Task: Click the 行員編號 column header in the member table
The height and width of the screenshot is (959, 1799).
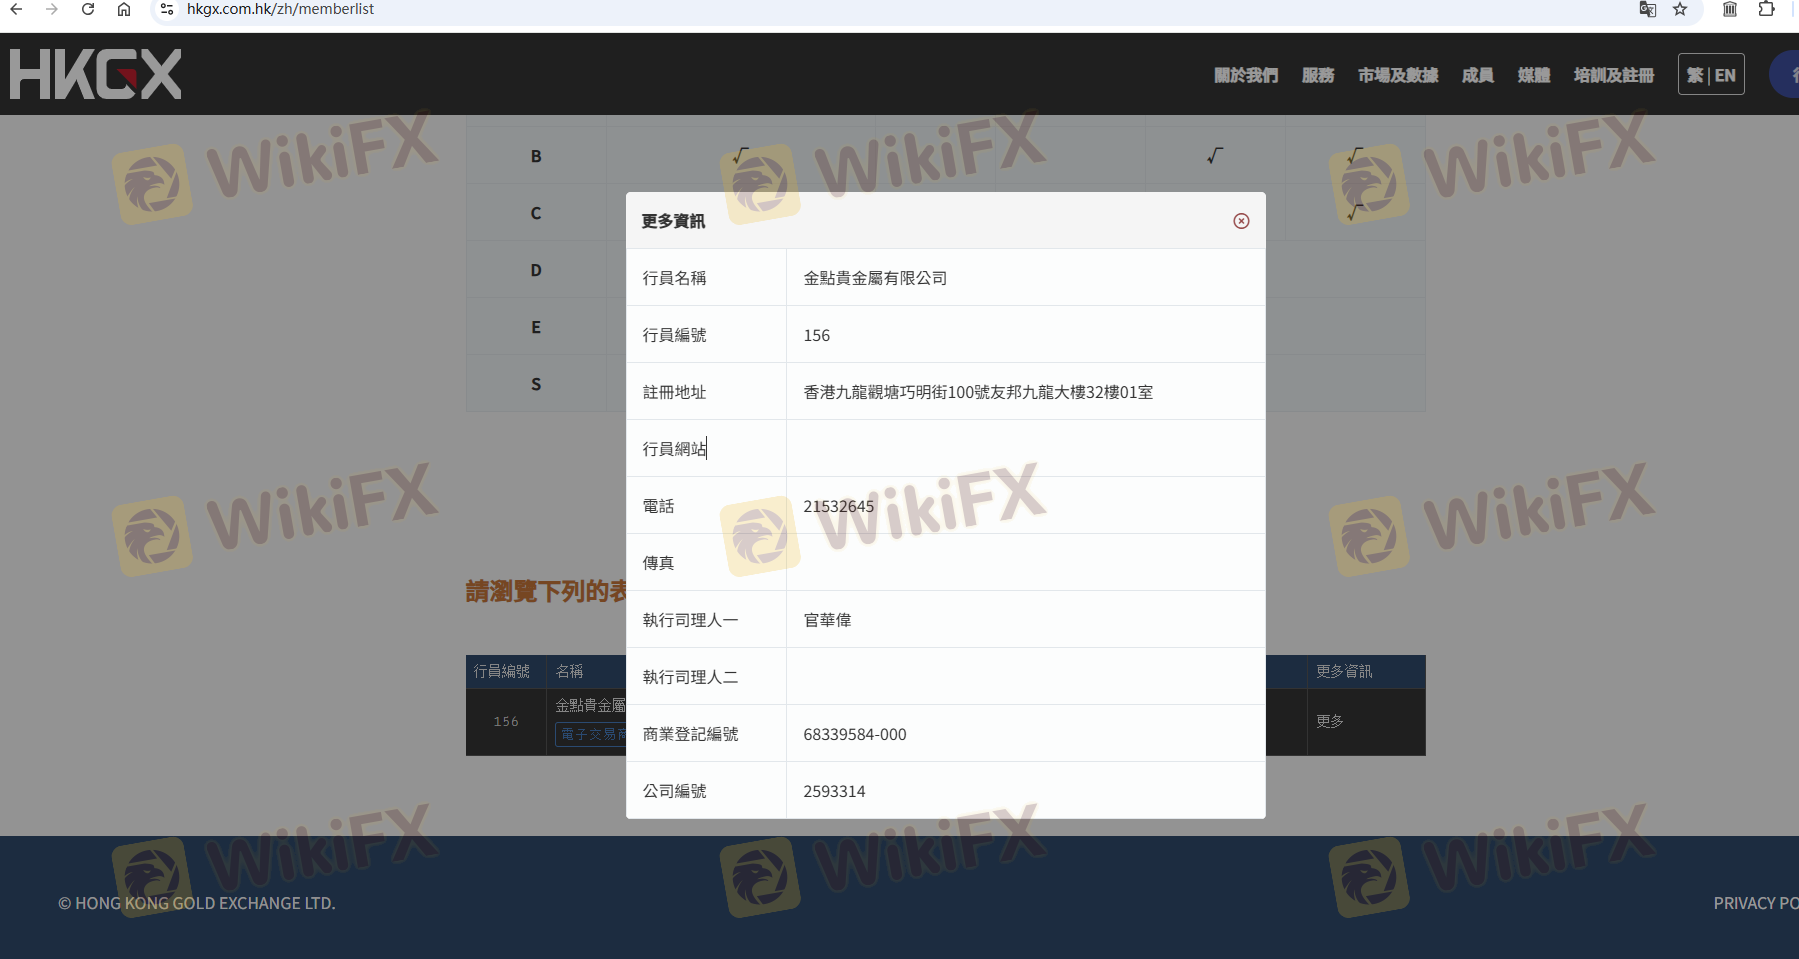Action: tap(502, 671)
